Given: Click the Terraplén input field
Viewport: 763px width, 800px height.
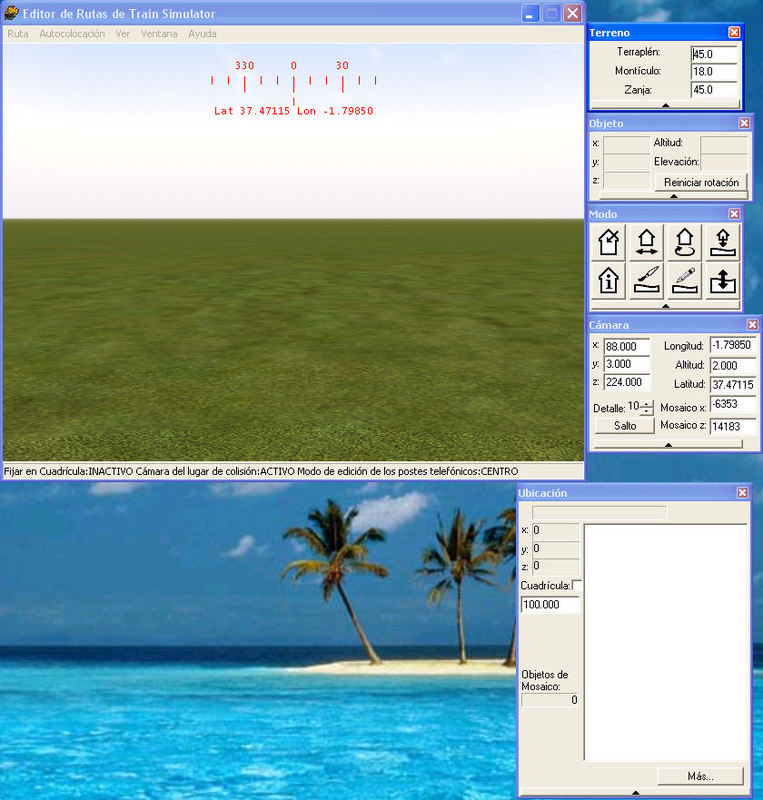Looking at the screenshot, I should [714, 54].
